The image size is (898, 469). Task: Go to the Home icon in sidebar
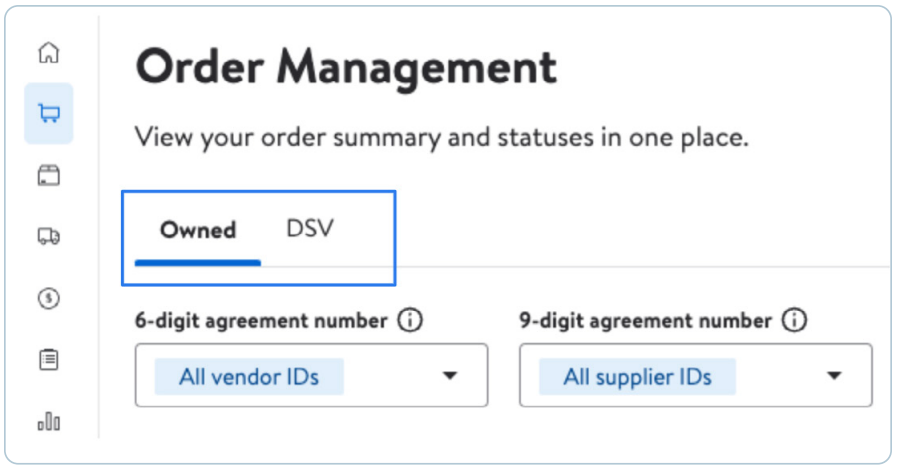tap(49, 53)
